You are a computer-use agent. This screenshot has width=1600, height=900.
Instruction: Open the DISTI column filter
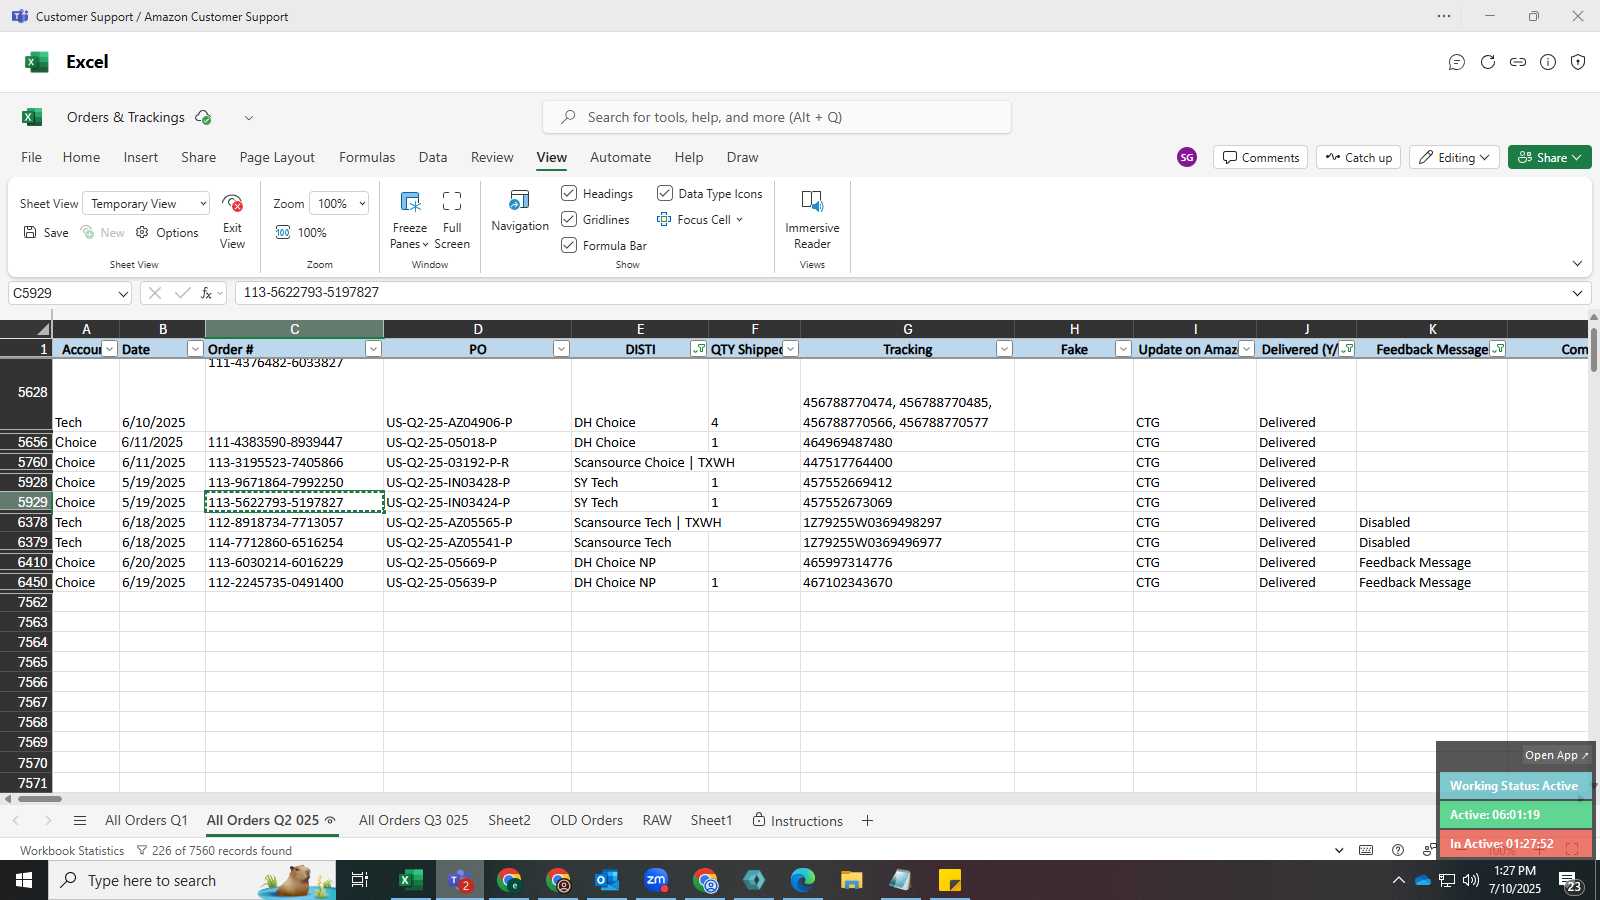(698, 349)
